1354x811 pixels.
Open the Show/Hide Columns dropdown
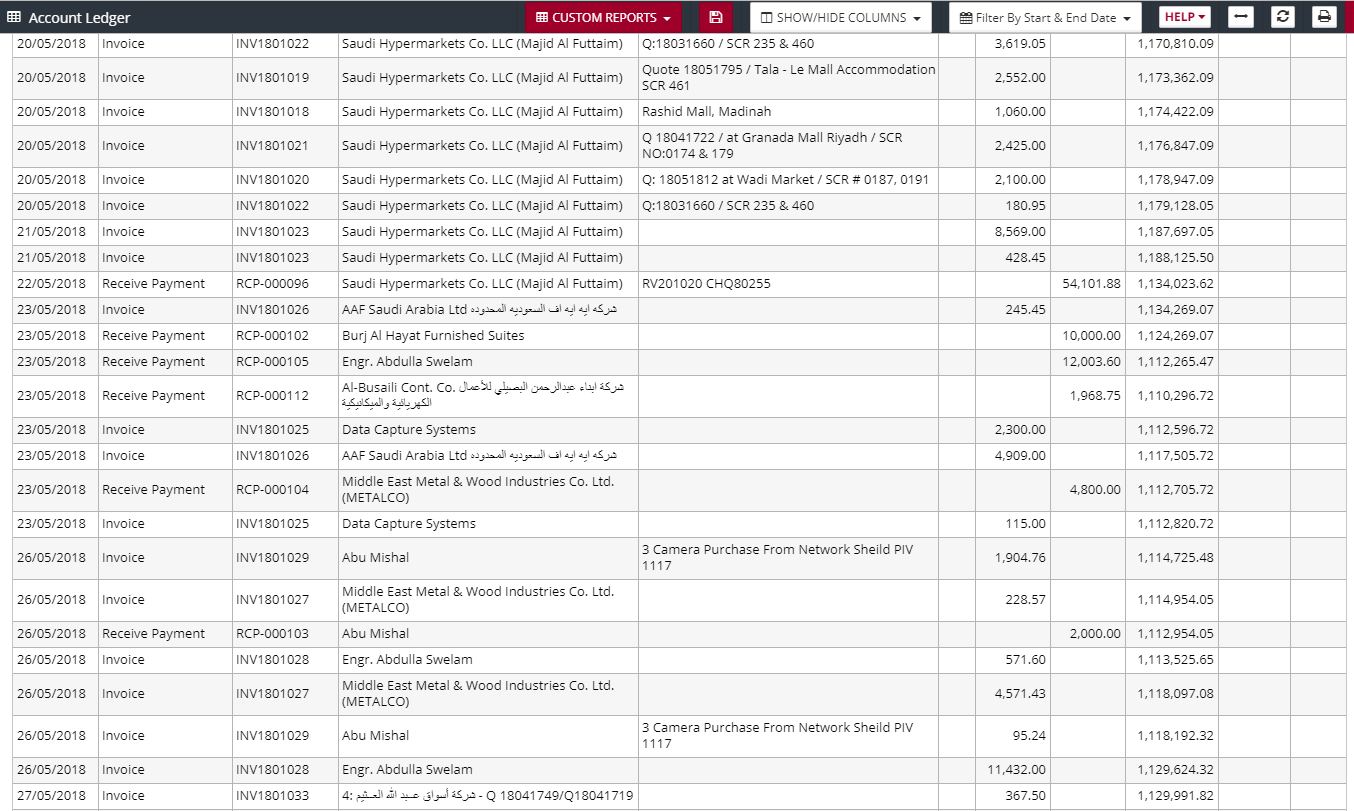841,17
